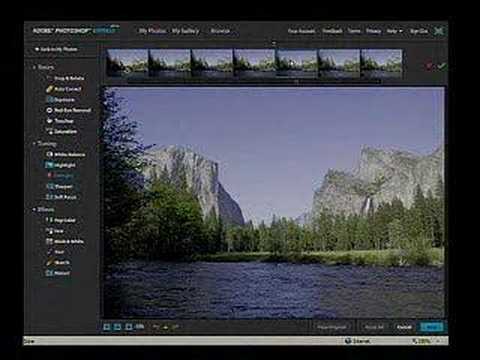Open the My Gallery tab
Image resolution: width=480 pixels, height=360 pixels.
186,31
